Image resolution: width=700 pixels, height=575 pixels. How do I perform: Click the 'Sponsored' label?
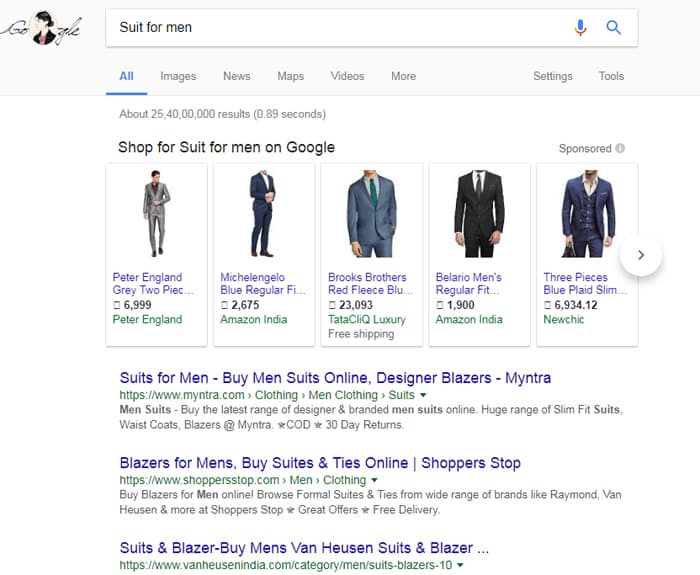[585, 148]
